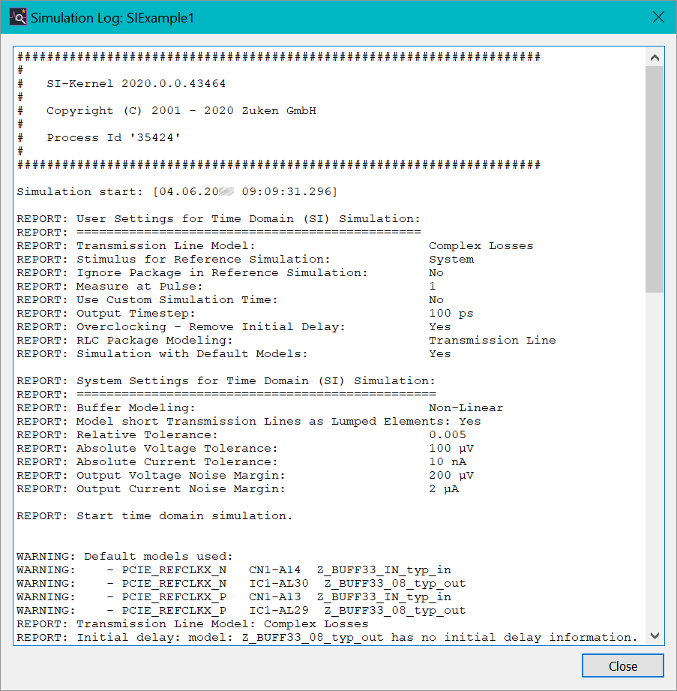The width and height of the screenshot is (677, 691).
Task: Click the Simulation Log window app icon
Action: tap(17, 18)
